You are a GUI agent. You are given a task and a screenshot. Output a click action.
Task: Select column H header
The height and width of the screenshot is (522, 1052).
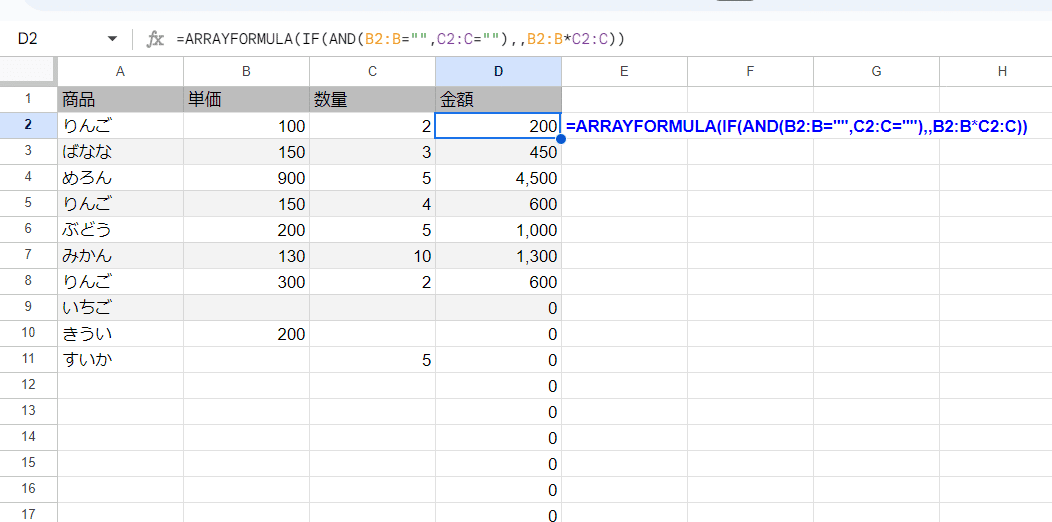point(996,72)
